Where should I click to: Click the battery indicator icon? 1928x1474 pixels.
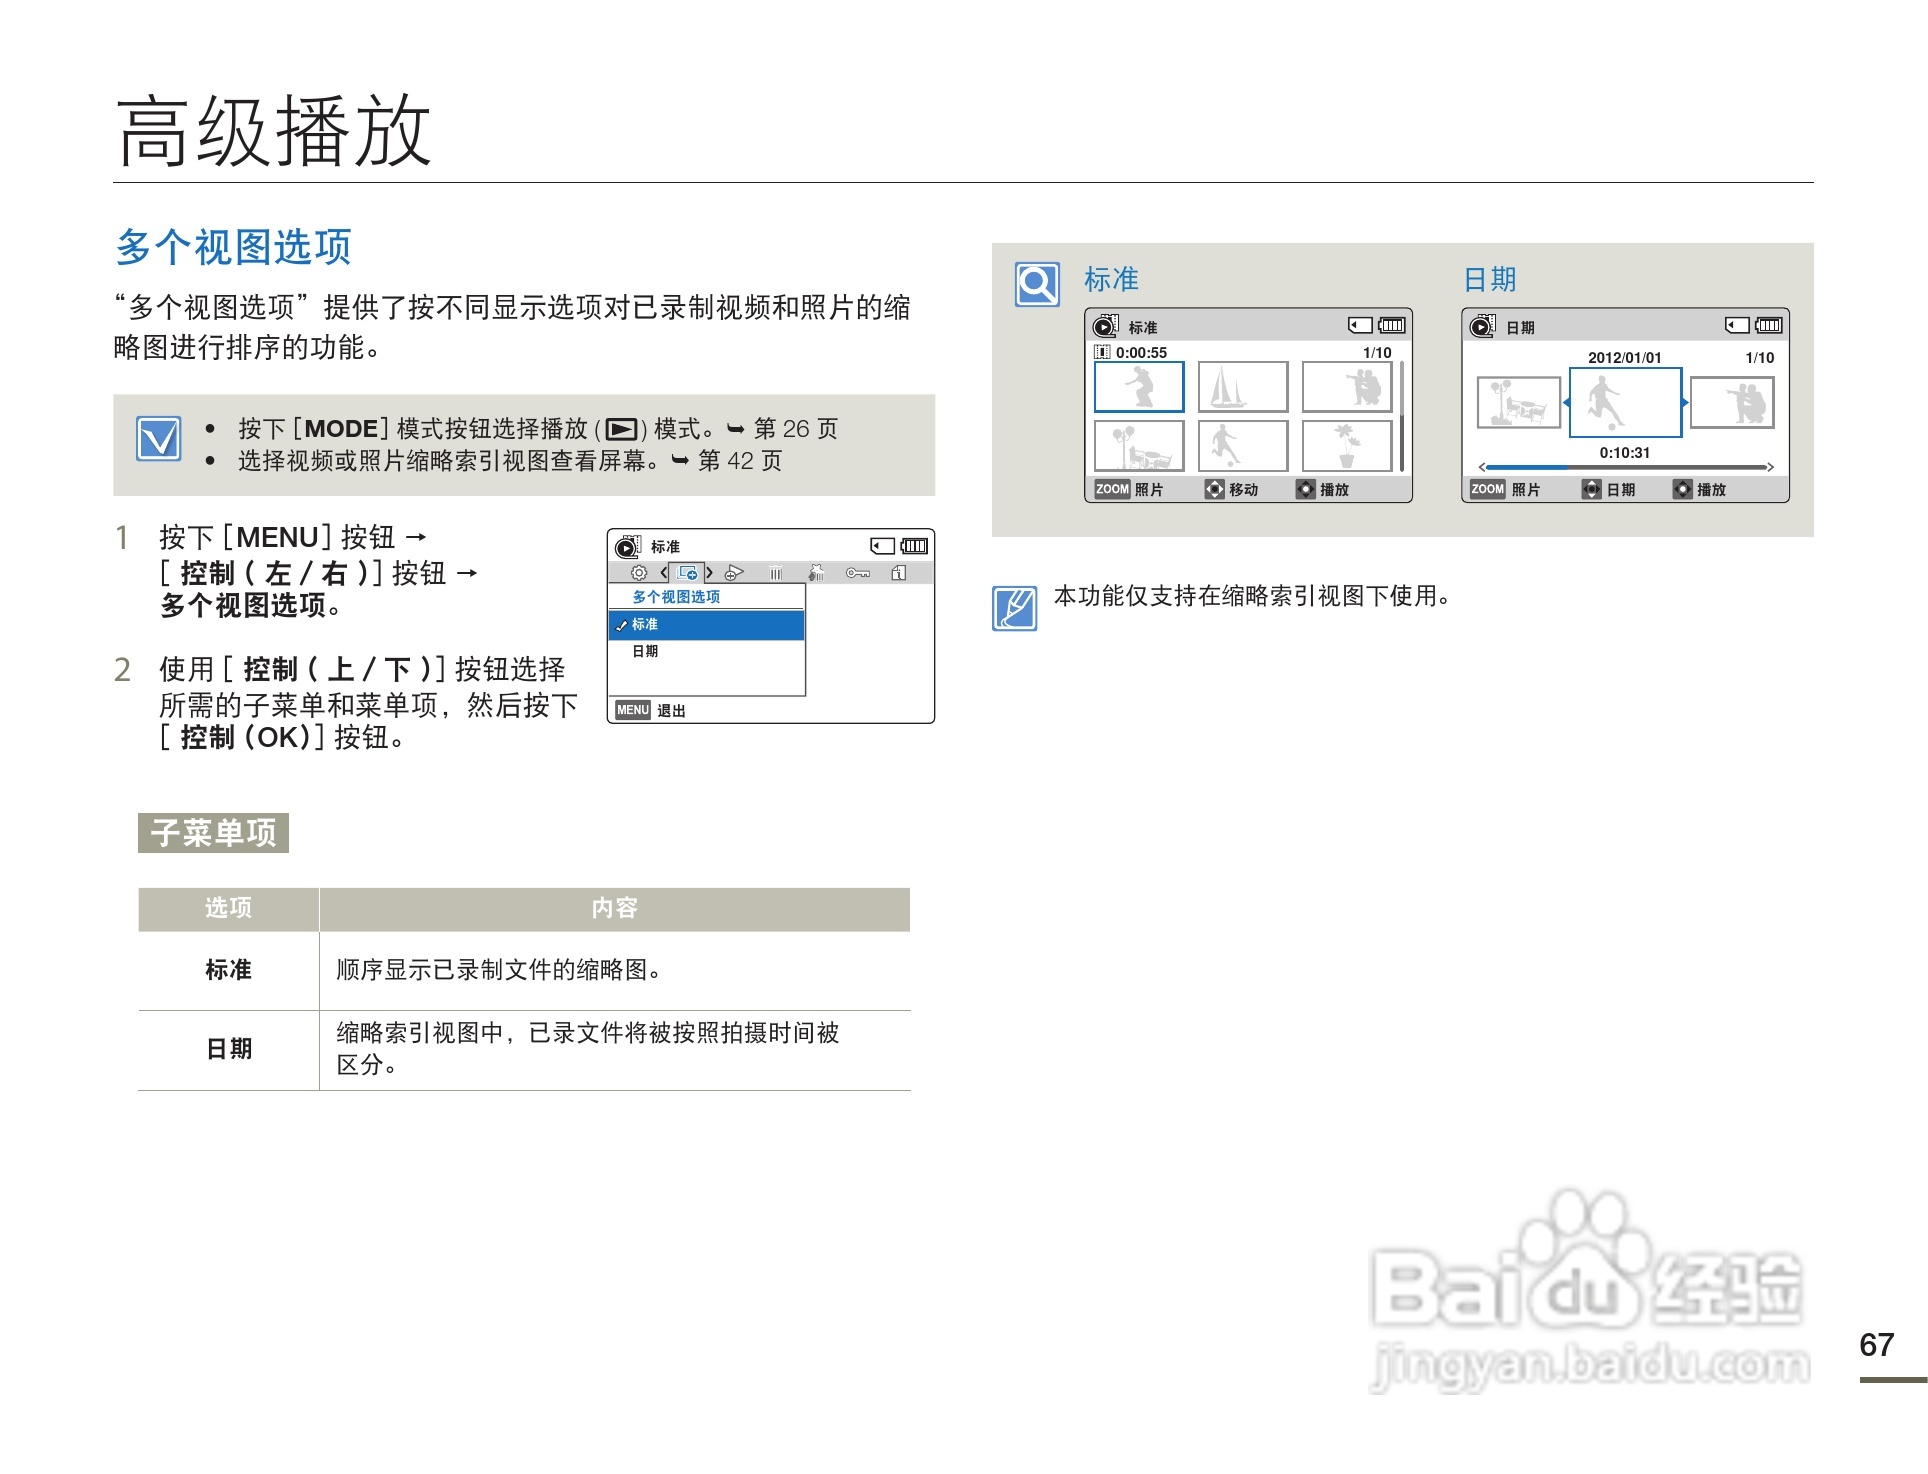pyautogui.click(x=913, y=546)
